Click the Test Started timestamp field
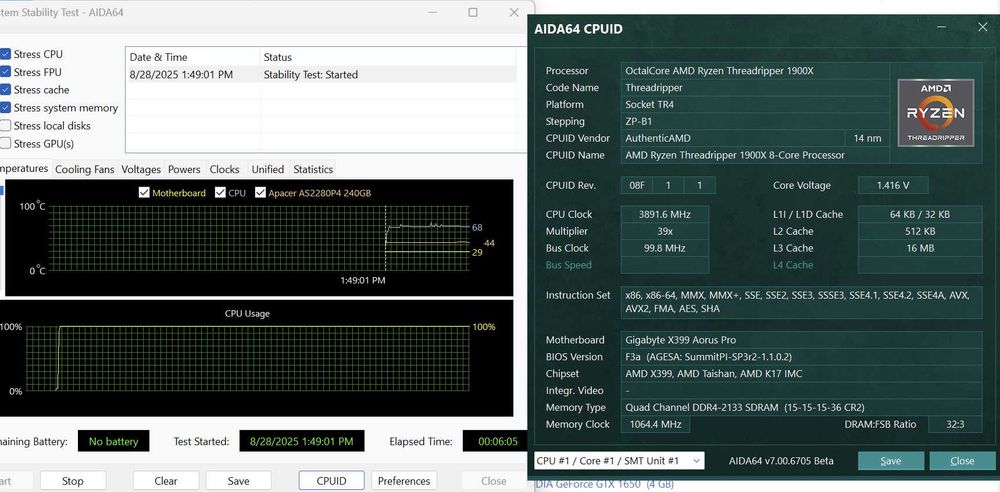The width and height of the screenshot is (1000, 492). [302, 441]
